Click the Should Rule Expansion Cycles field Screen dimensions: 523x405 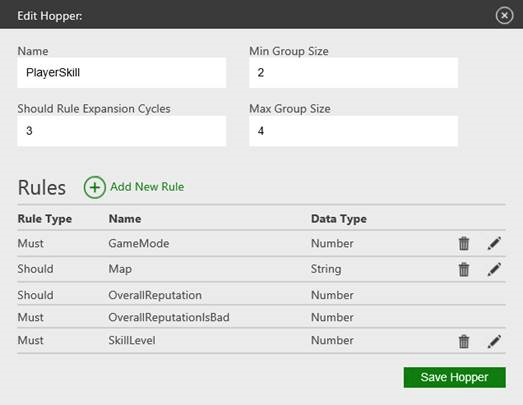(x=122, y=131)
